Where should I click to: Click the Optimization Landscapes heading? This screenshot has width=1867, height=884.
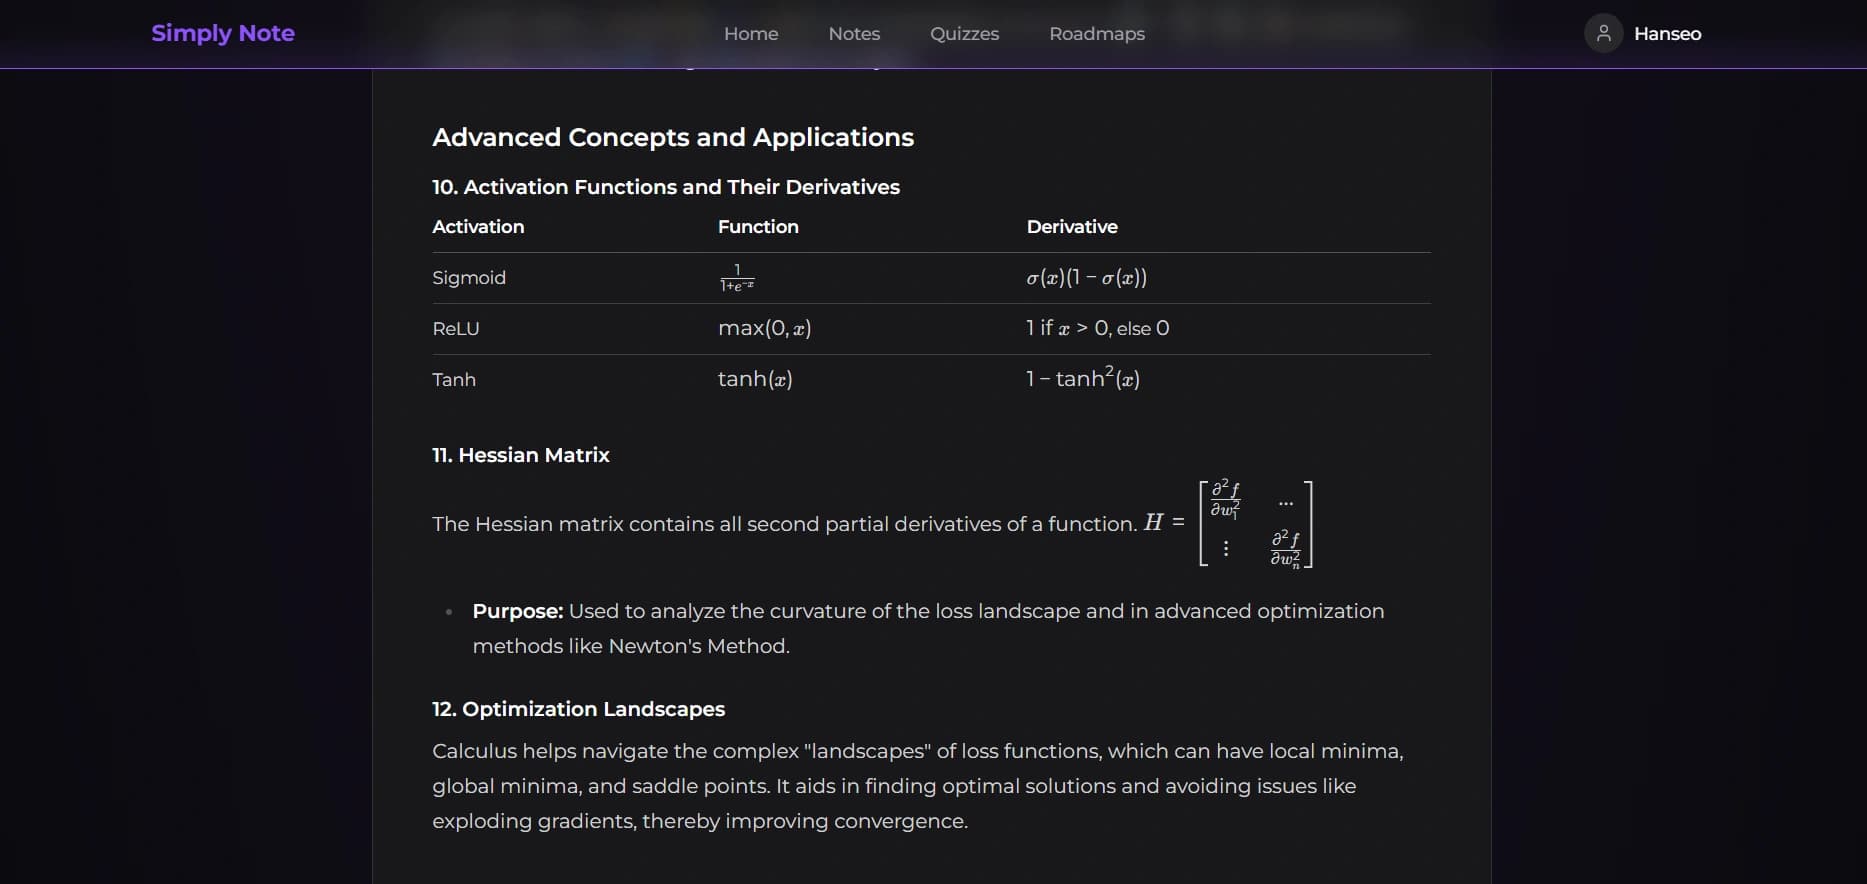click(578, 709)
